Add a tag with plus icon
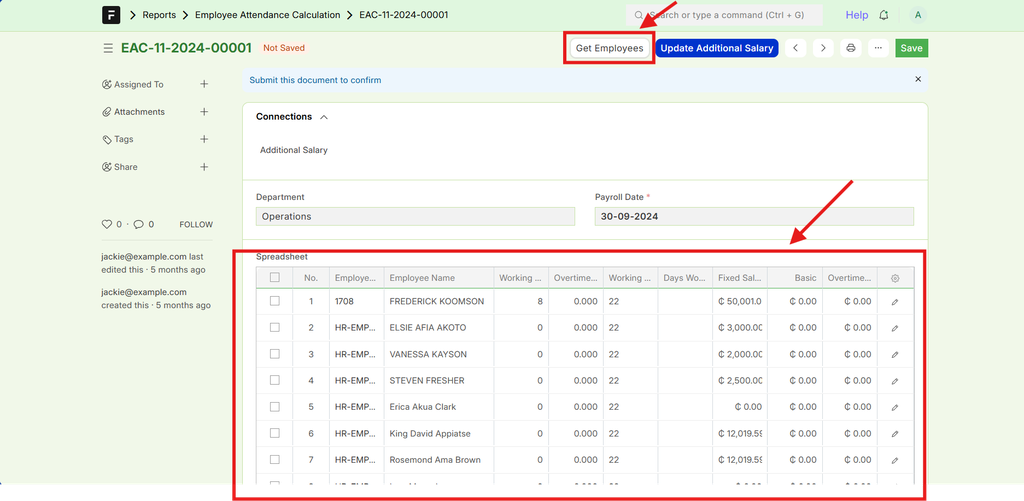Image resolution: width=1024 pixels, height=501 pixels. (x=204, y=139)
